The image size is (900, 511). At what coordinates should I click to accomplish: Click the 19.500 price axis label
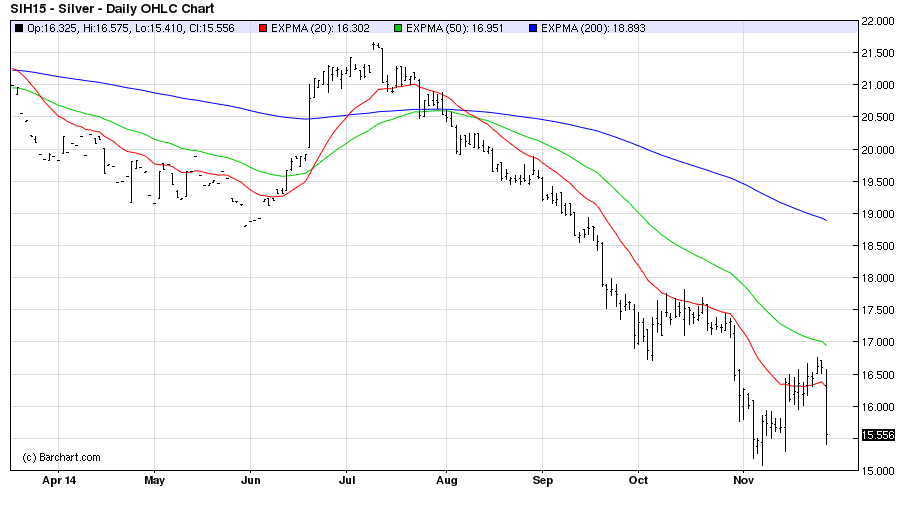[878, 182]
